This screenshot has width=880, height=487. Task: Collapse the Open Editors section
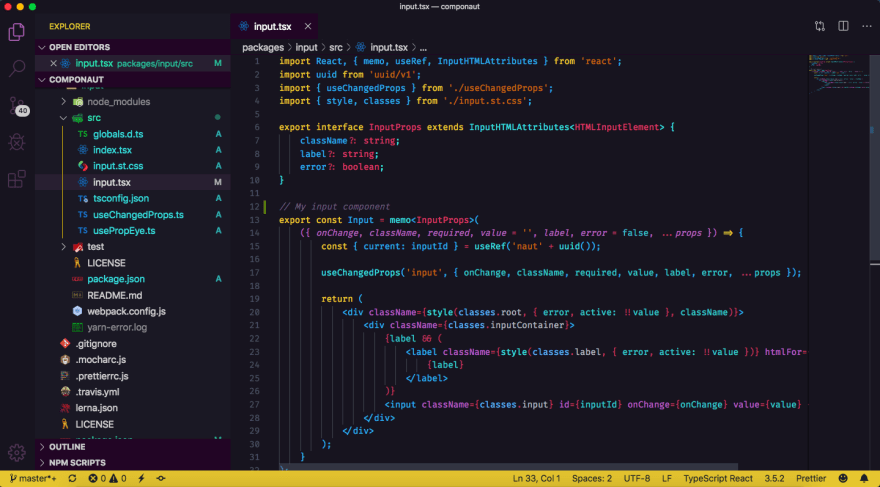132,47
